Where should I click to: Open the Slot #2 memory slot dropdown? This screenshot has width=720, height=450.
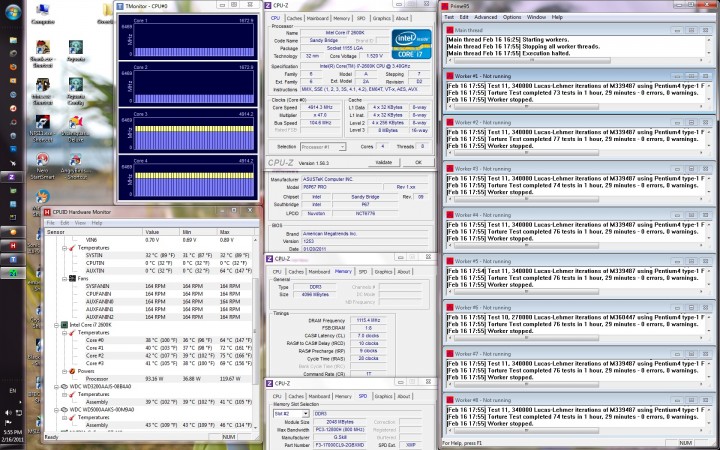(x=291, y=414)
